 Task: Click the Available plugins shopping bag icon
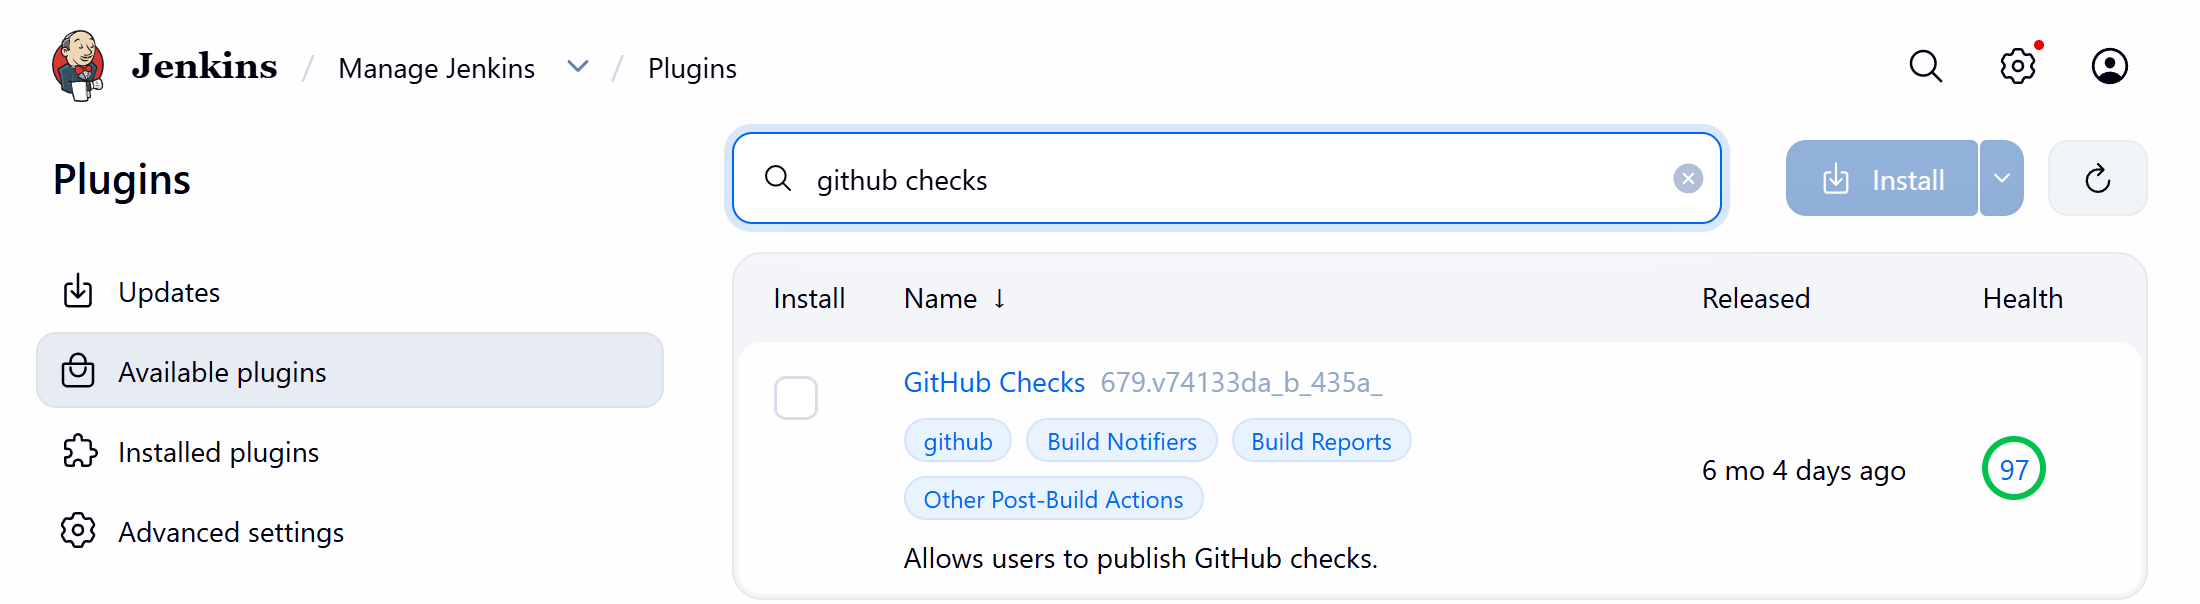pyautogui.click(x=78, y=371)
